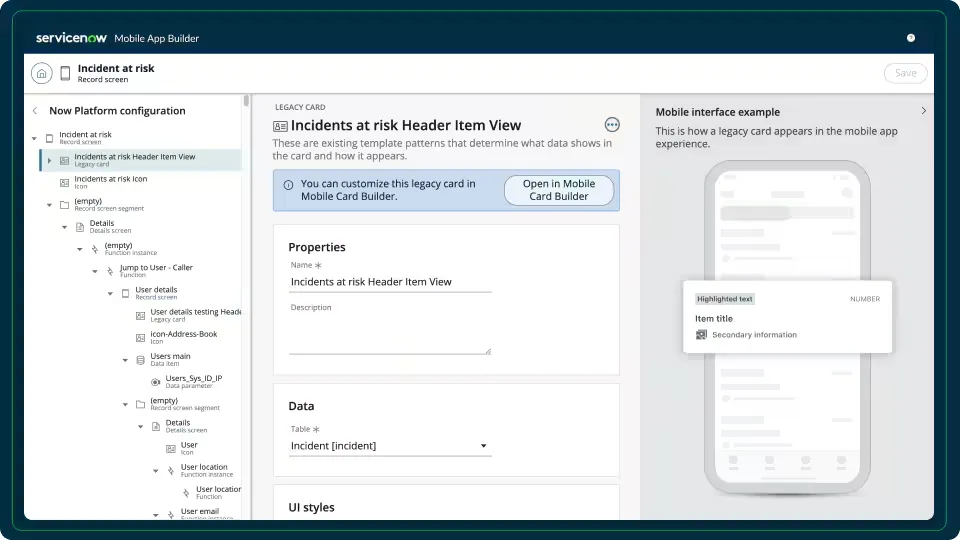The image size is (960, 540).
Task: Collapse the Now Platform configuration panel
Action: tap(35, 111)
